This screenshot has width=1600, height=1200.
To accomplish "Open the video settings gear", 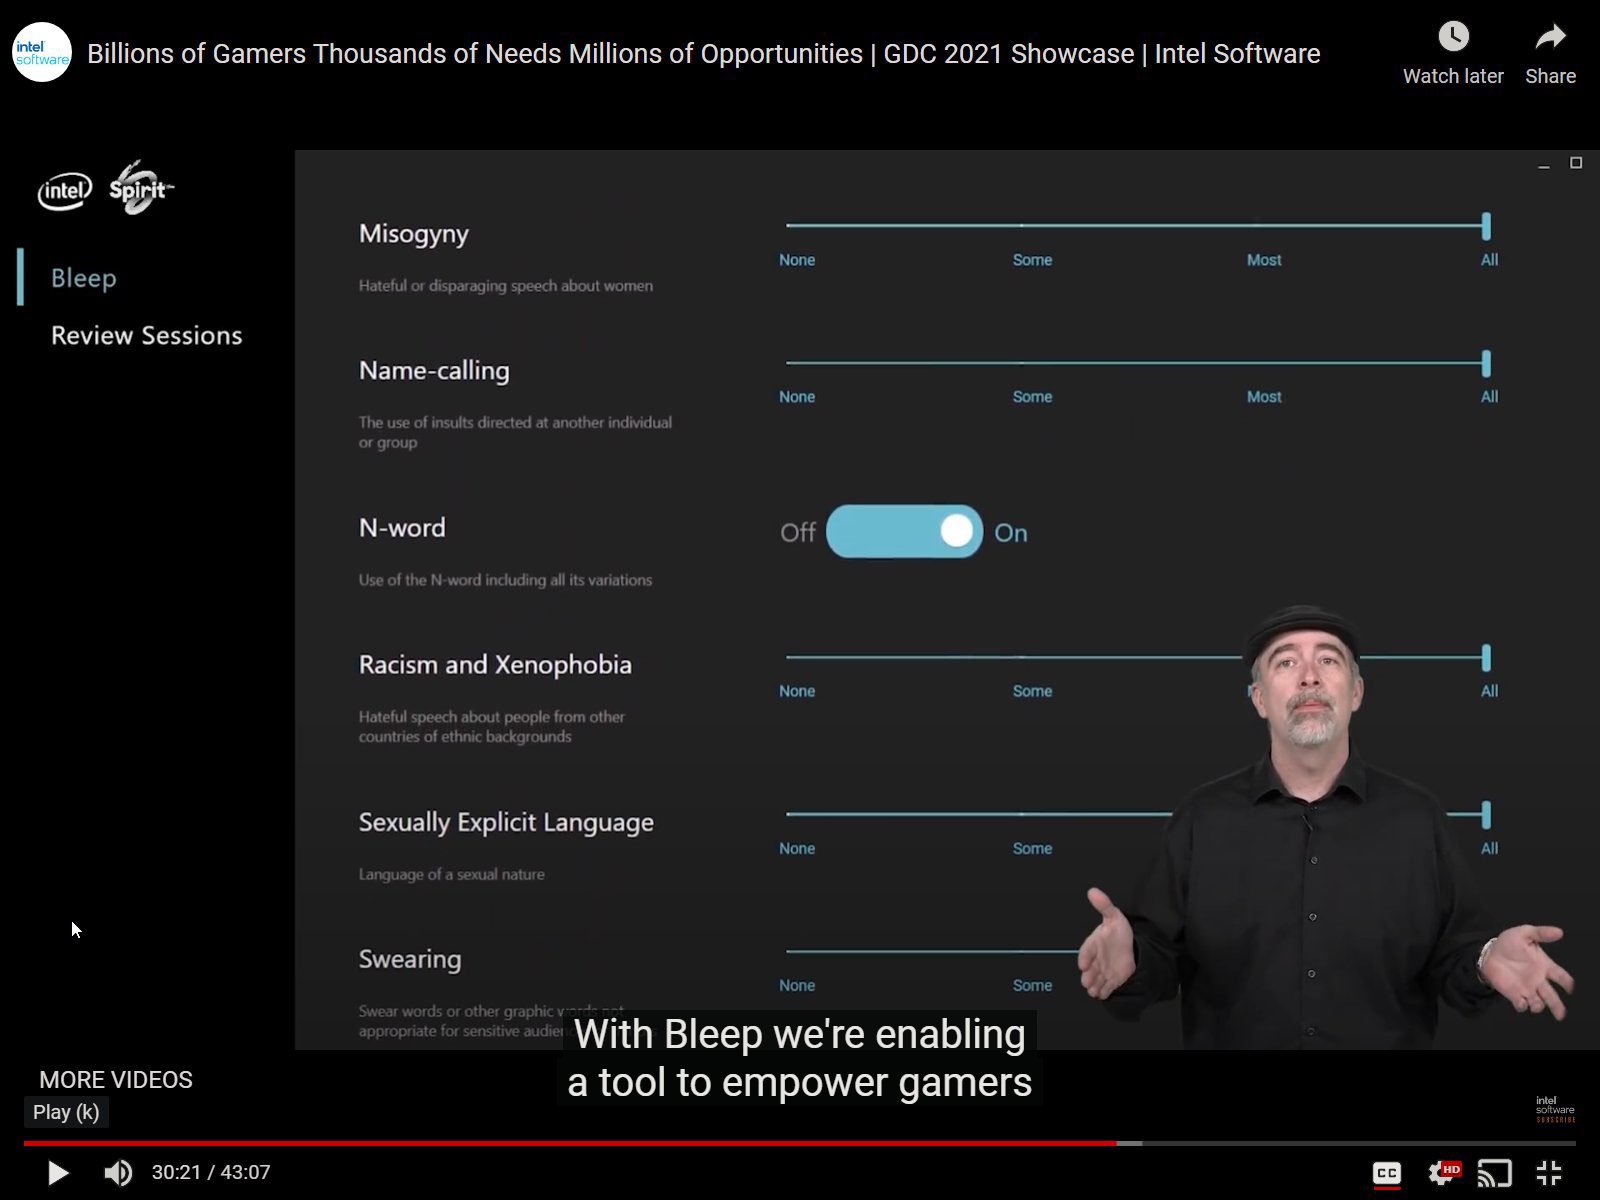I will click(1443, 1172).
